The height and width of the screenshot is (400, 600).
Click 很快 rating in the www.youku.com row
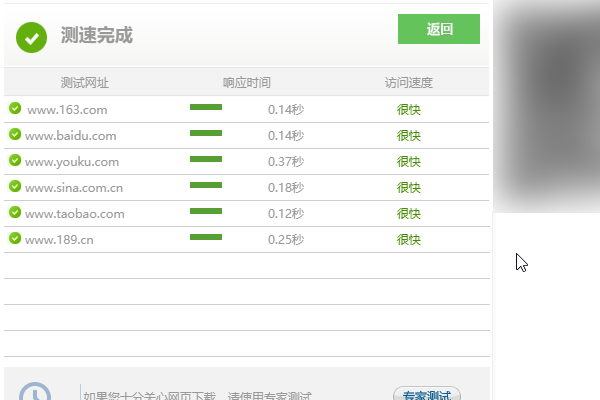tap(409, 162)
